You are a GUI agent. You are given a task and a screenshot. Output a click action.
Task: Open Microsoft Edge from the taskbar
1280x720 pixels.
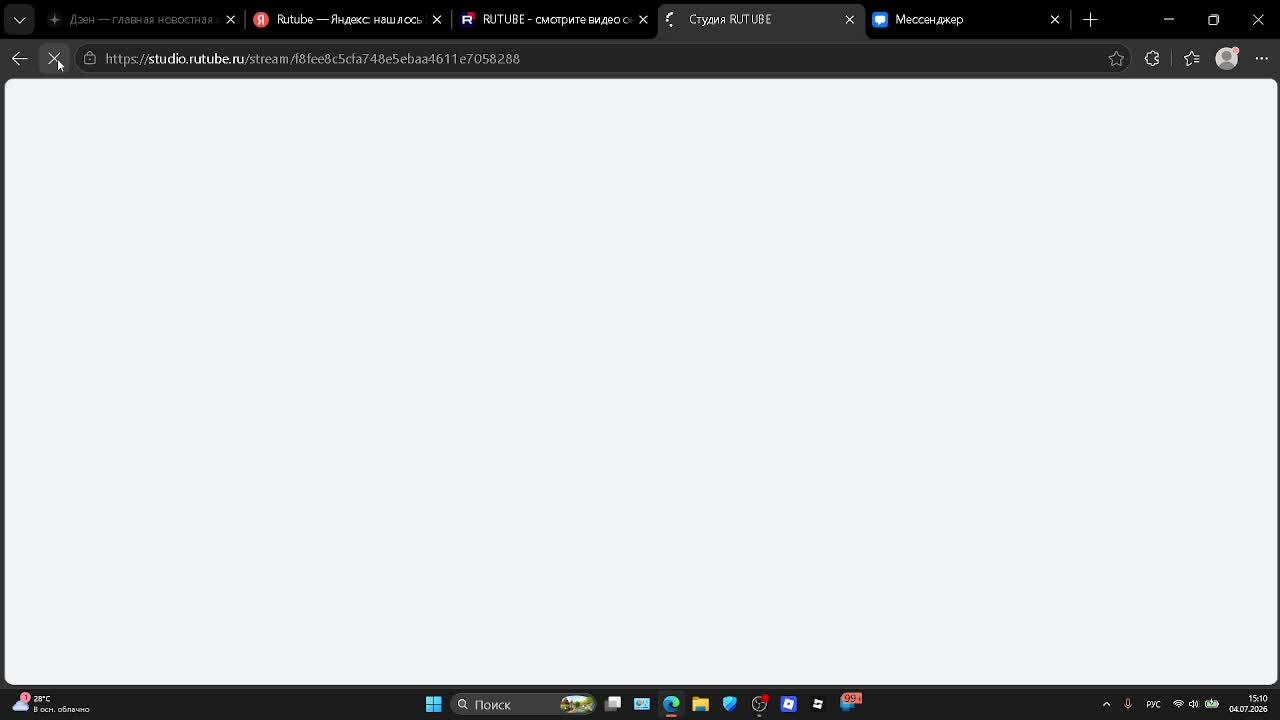tap(671, 704)
